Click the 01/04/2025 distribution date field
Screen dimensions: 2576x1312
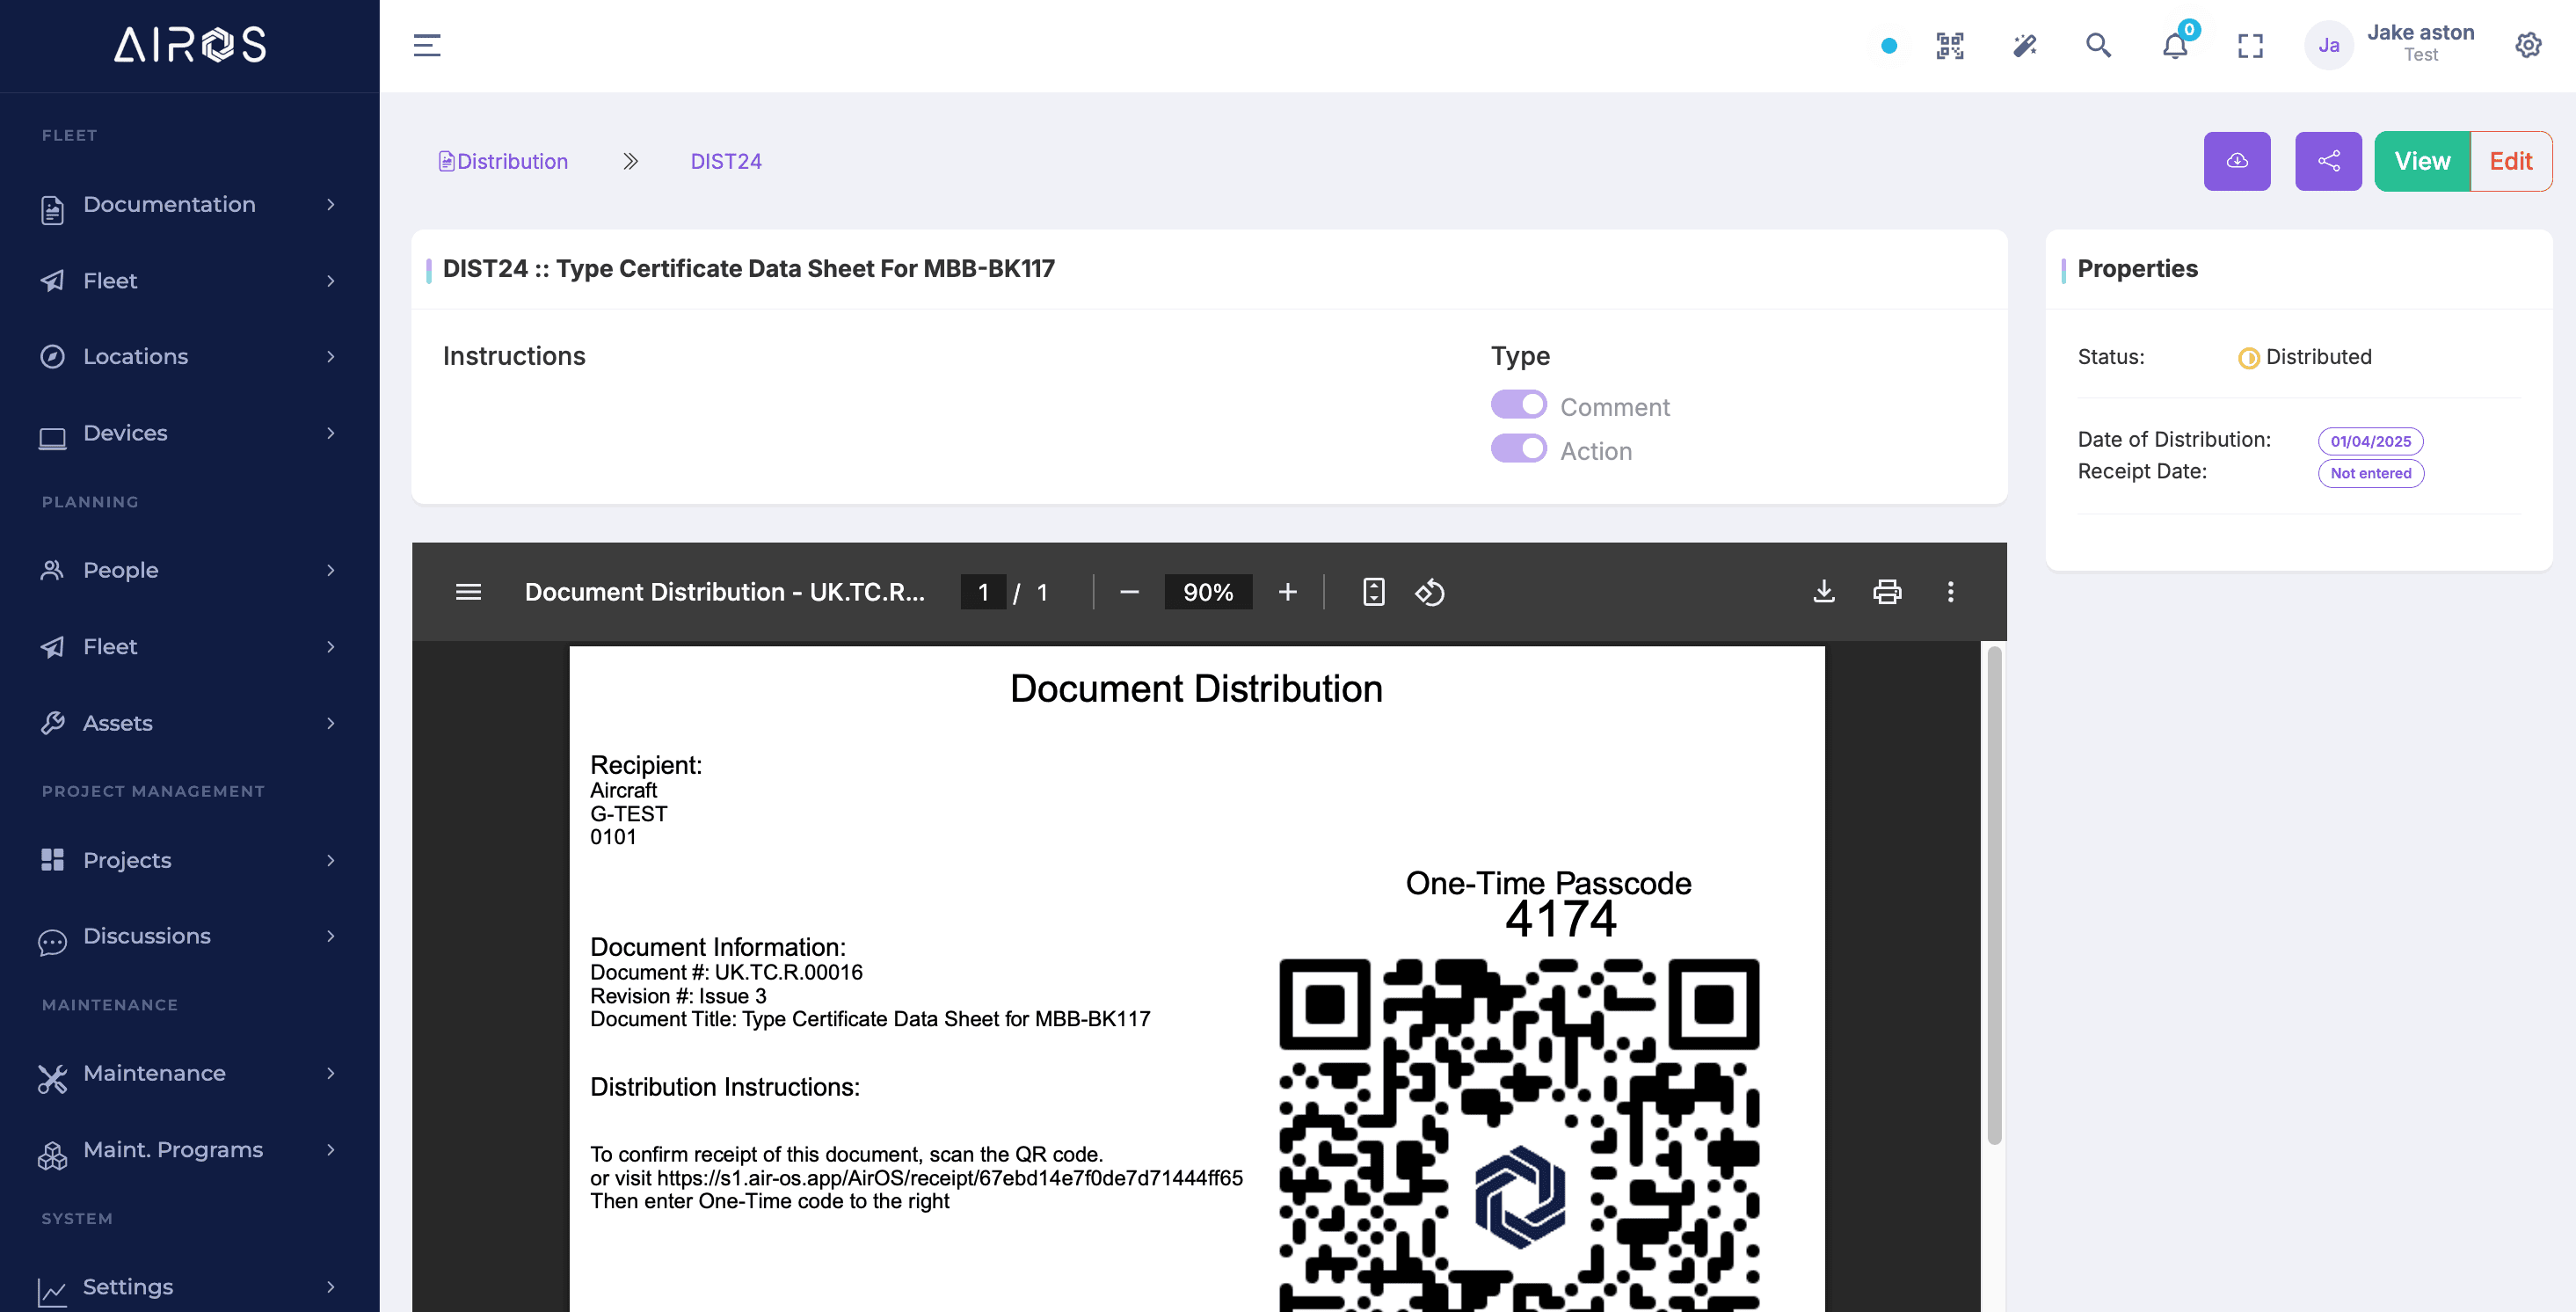point(2369,441)
